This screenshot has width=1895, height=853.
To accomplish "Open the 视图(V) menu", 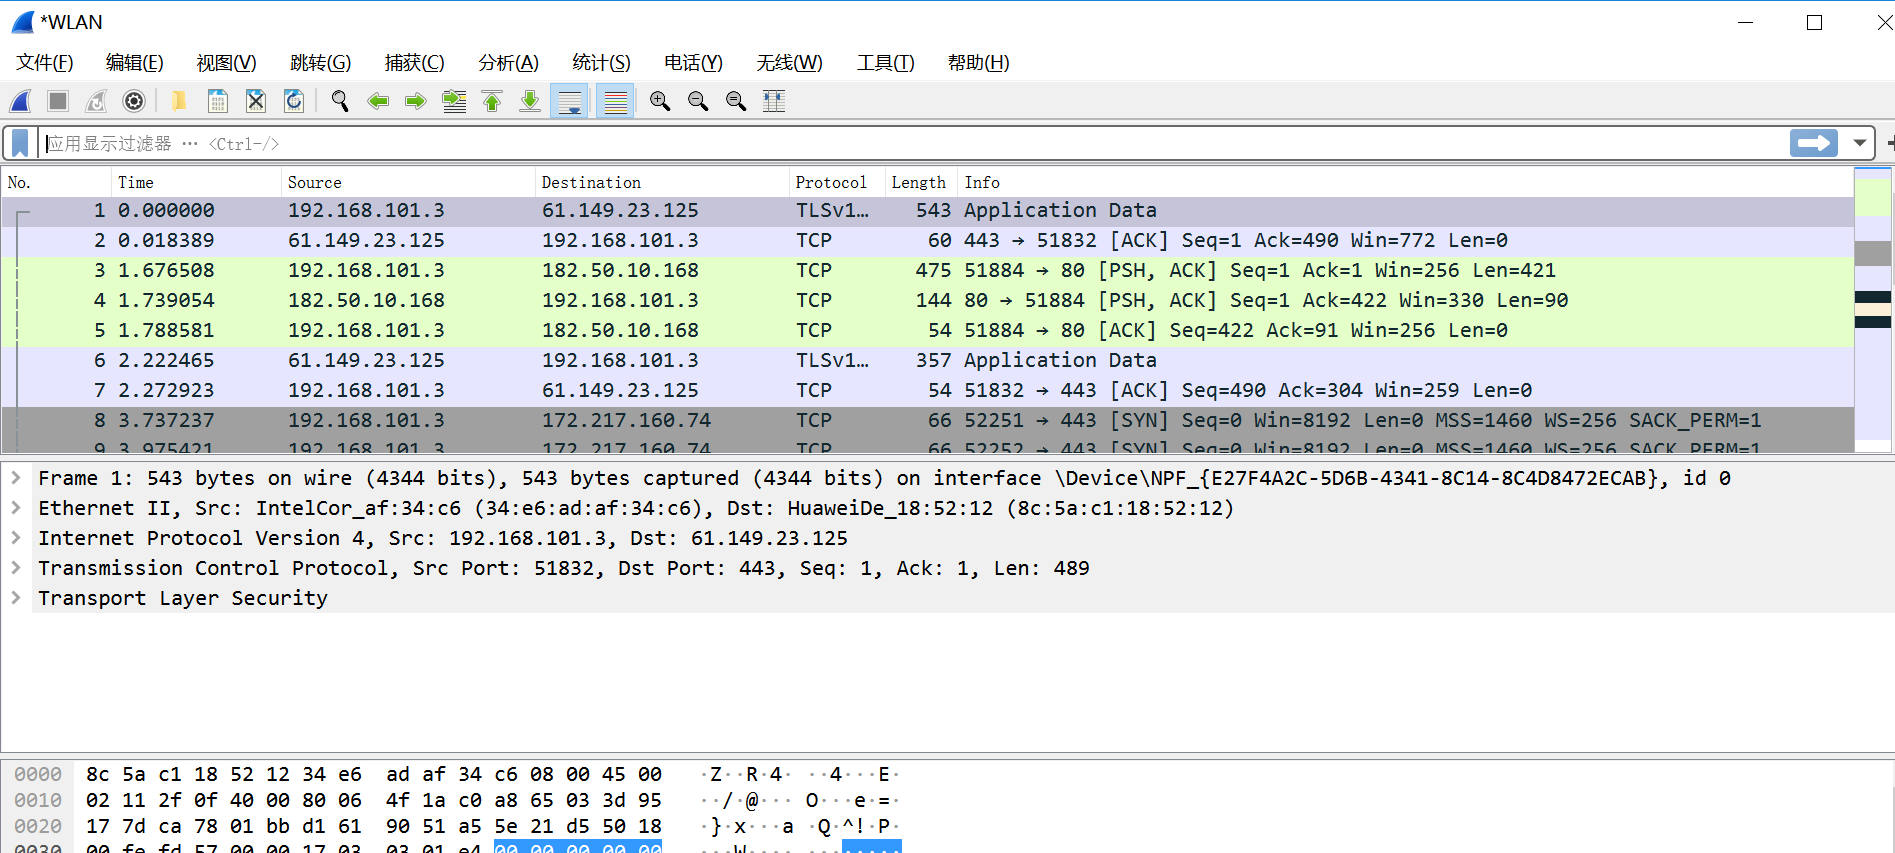I will point(227,63).
